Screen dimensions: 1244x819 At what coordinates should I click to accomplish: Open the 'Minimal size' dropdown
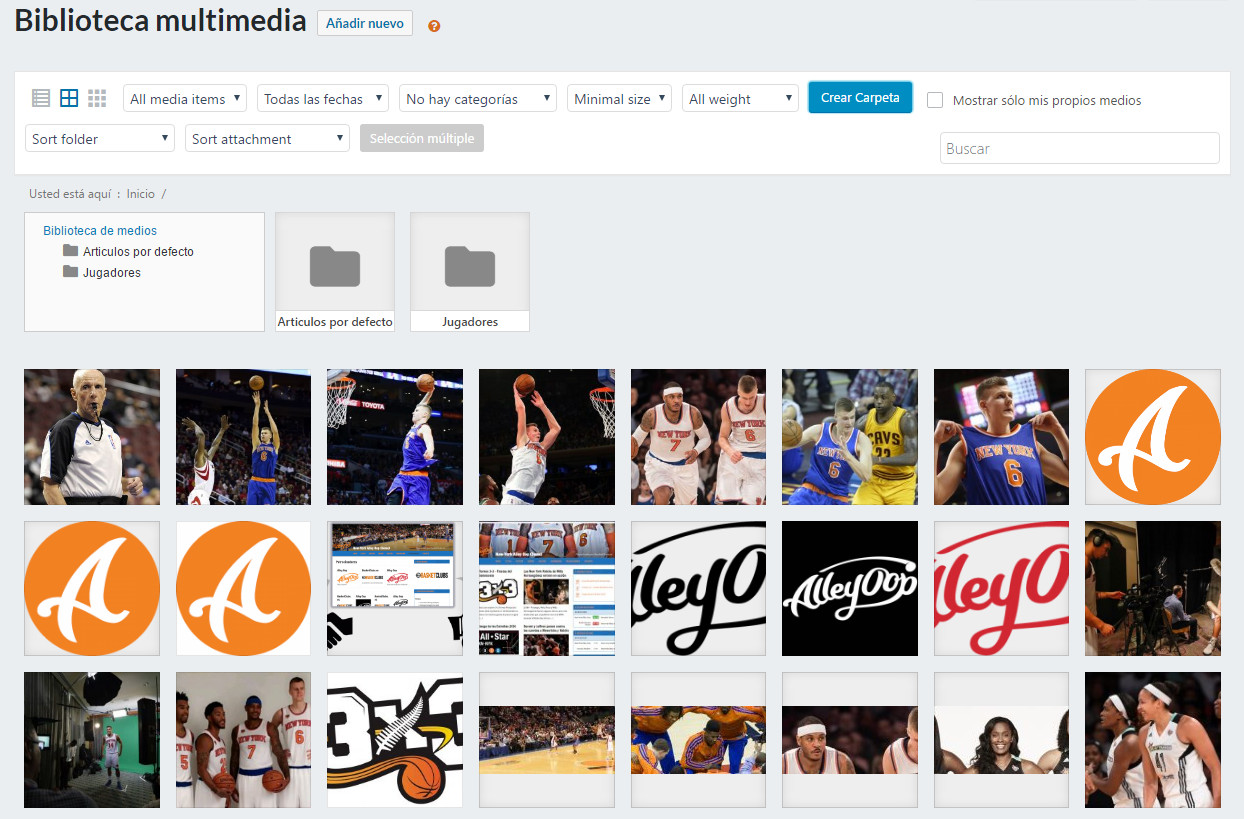[619, 98]
